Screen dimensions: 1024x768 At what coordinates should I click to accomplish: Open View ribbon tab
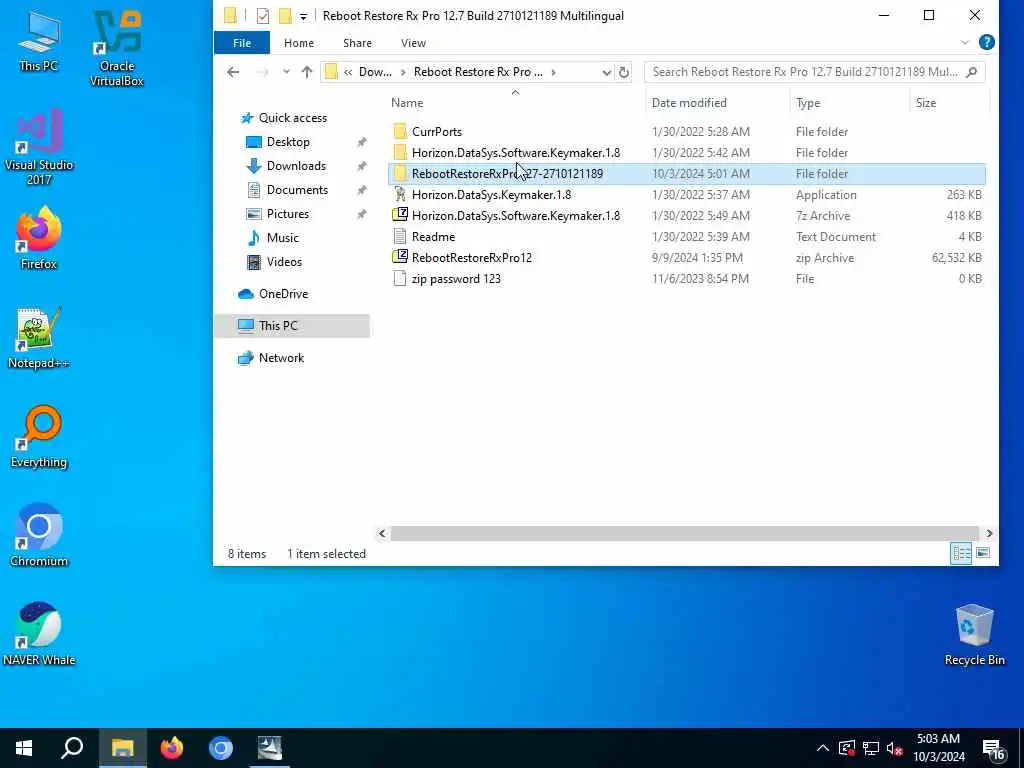click(413, 43)
